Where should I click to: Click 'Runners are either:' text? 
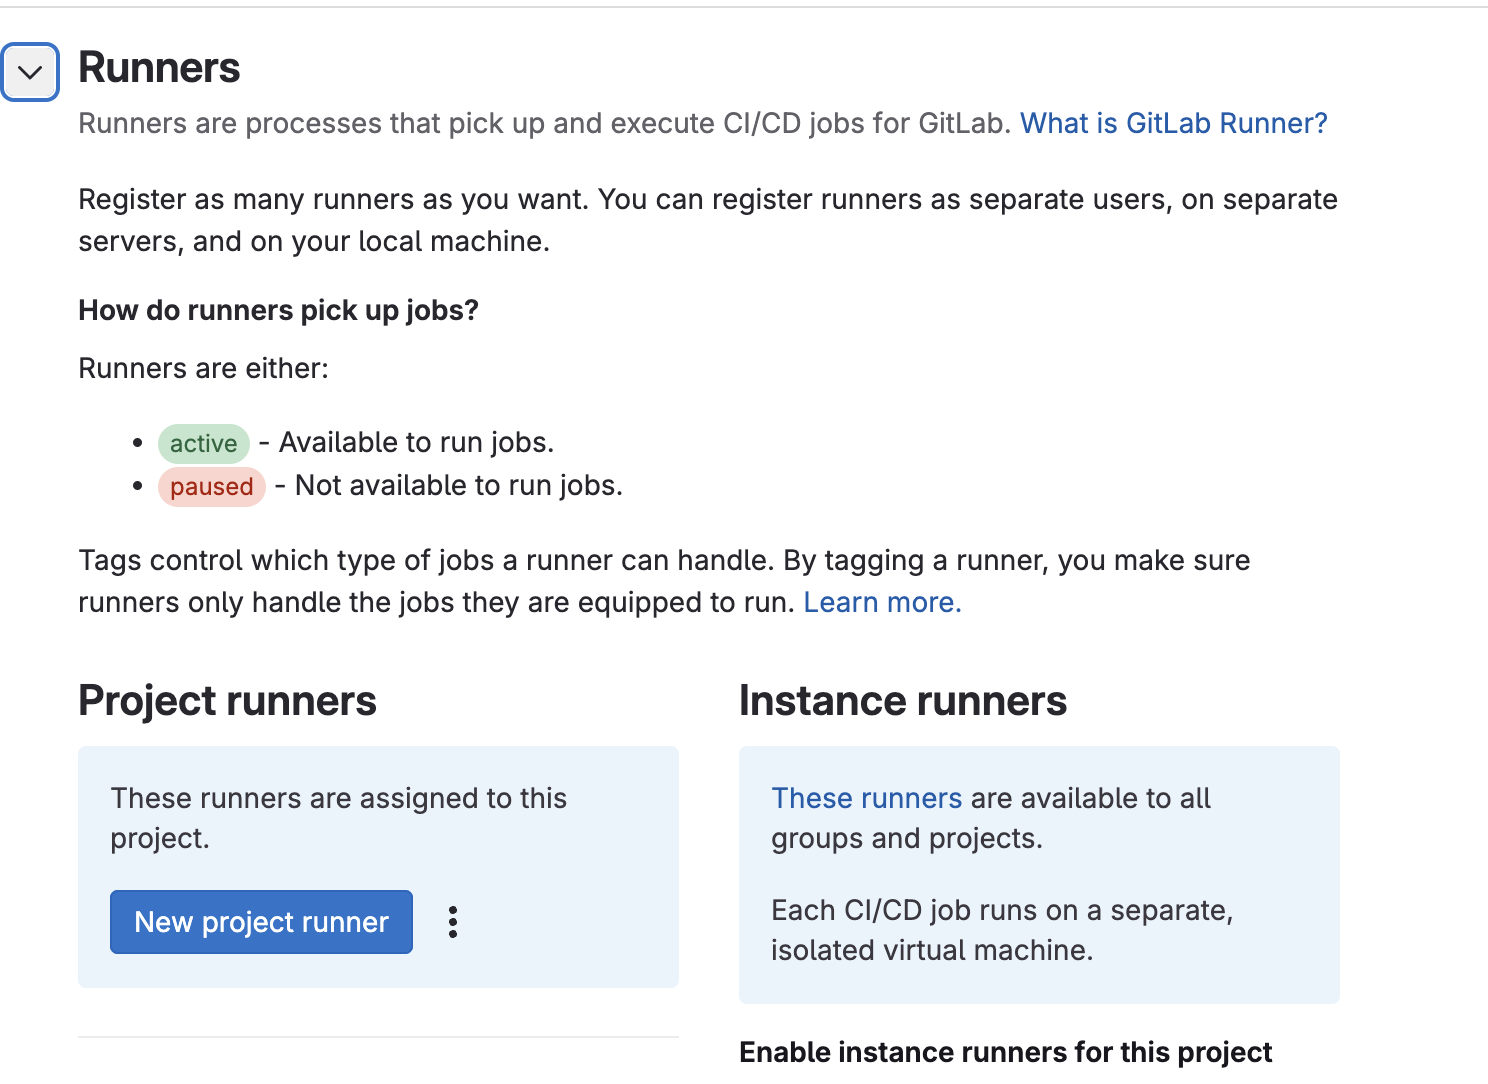204,369
